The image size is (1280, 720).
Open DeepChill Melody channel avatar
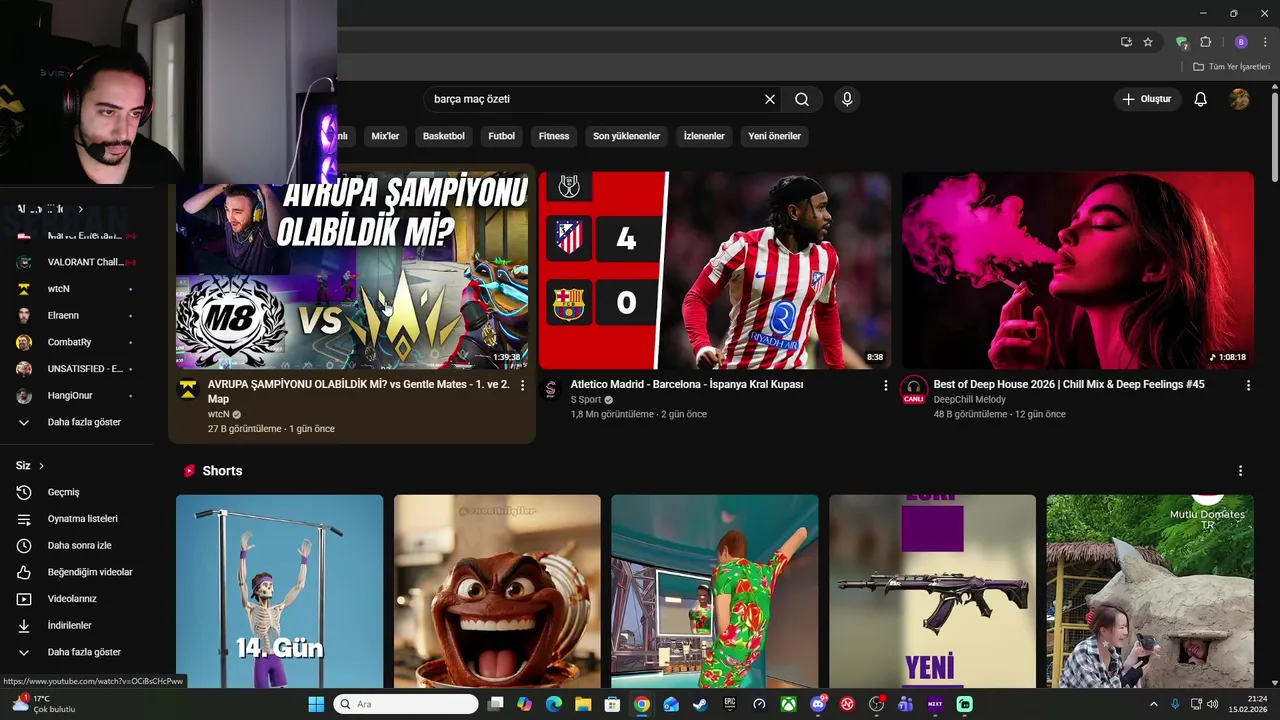pyautogui.click(x=913, y=389)
